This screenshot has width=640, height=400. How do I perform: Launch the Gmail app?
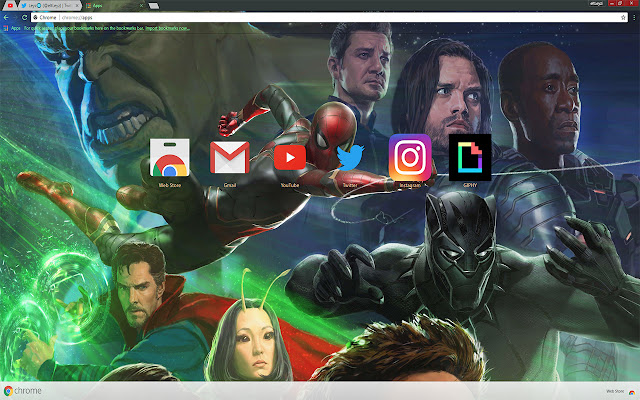click(x=229, y=158)
